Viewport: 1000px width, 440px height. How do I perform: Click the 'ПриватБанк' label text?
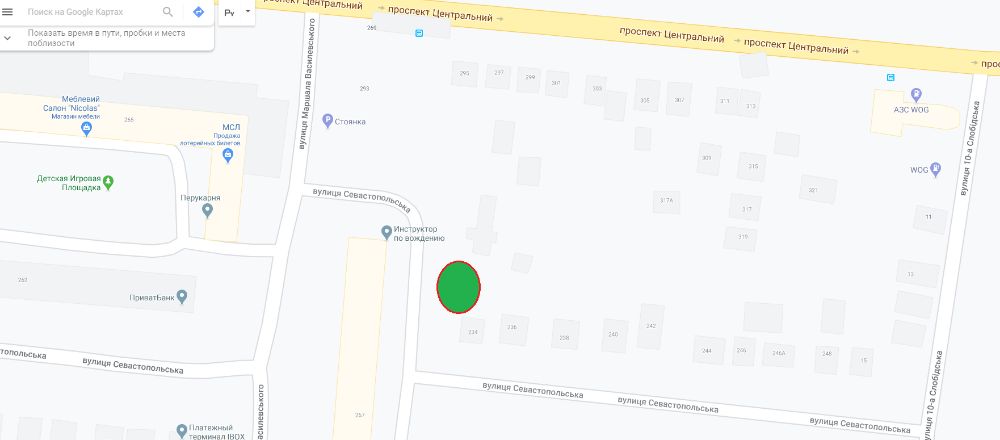click(152, 298)
